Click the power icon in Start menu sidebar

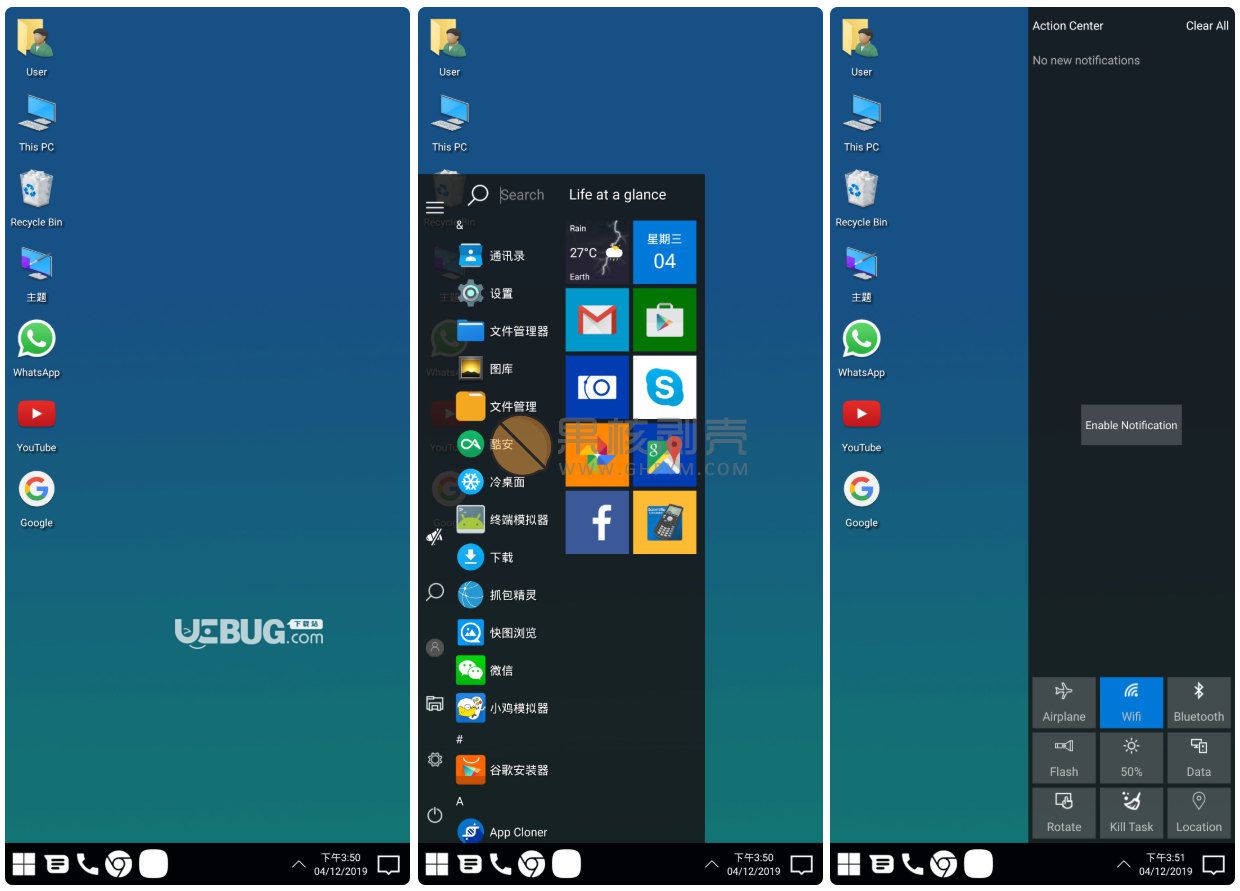(x=435, y=815)
